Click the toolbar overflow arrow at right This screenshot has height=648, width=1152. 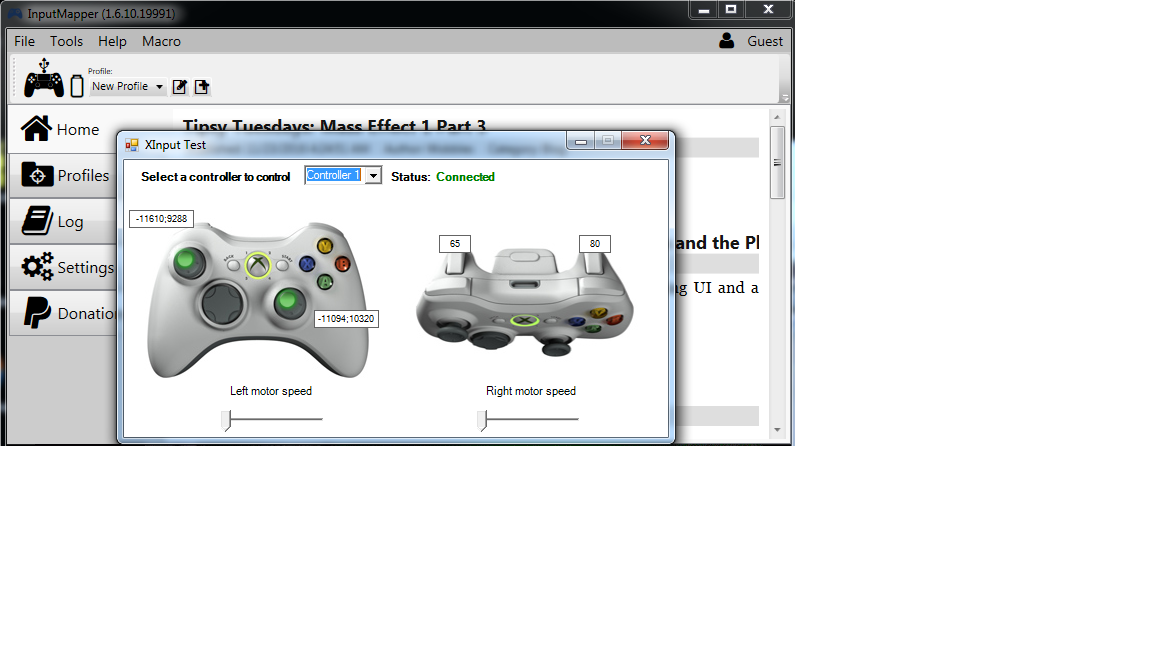click(x=785, y=98)
